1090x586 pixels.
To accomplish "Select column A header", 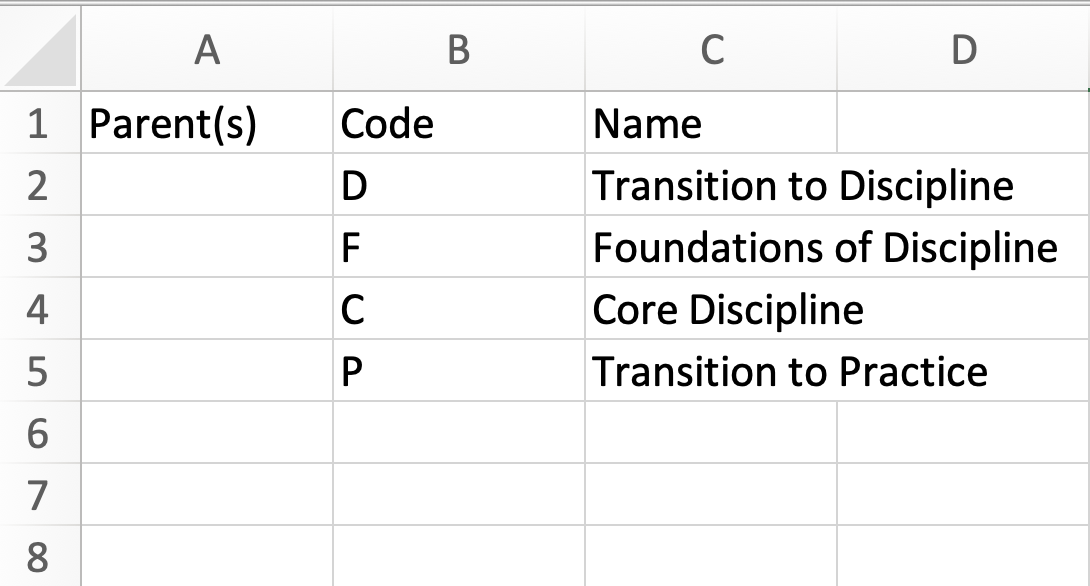I will coord(207,50).
